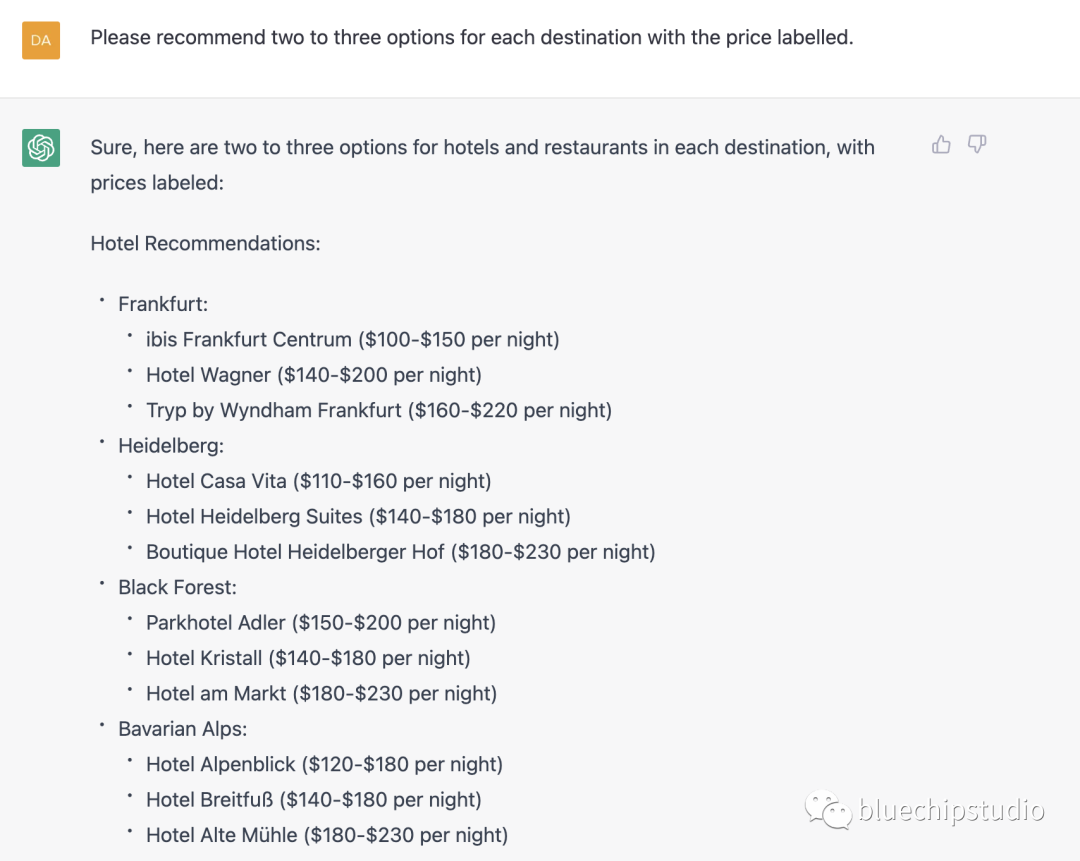This screenshot has width=1080, height=861.
Task: Click the Hotel Alpenblick list item
Action: [324, 764]
